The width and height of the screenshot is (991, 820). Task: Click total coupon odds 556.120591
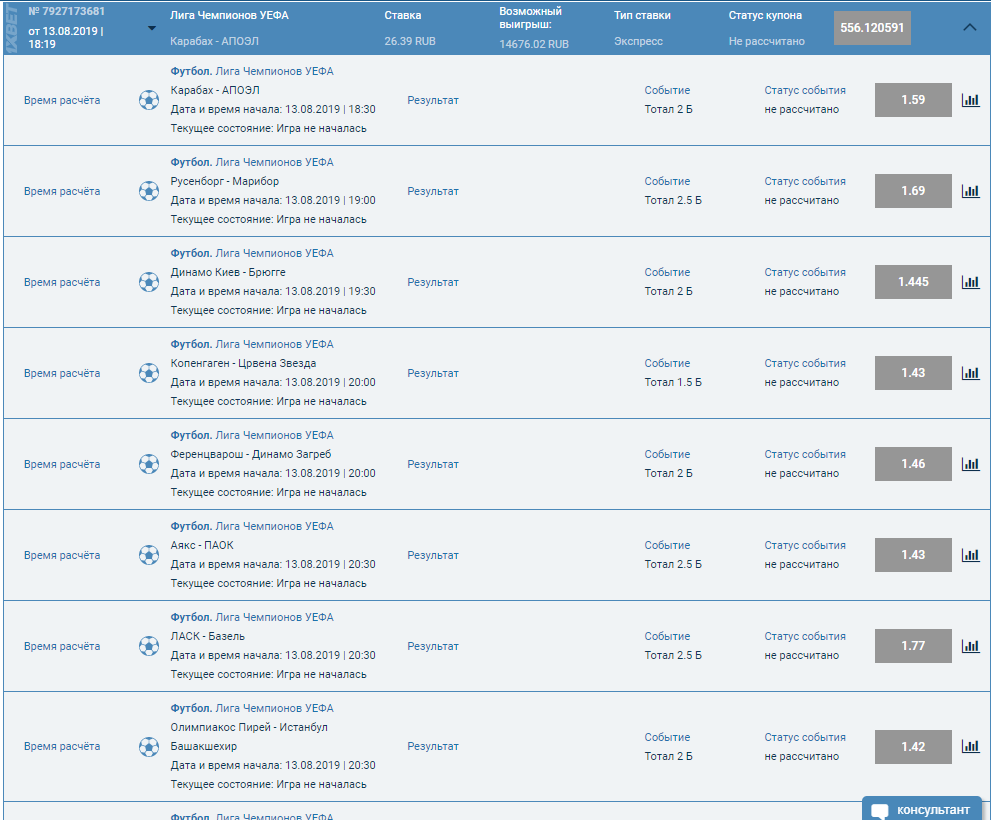pyautogui.click(x=872, y=28)
